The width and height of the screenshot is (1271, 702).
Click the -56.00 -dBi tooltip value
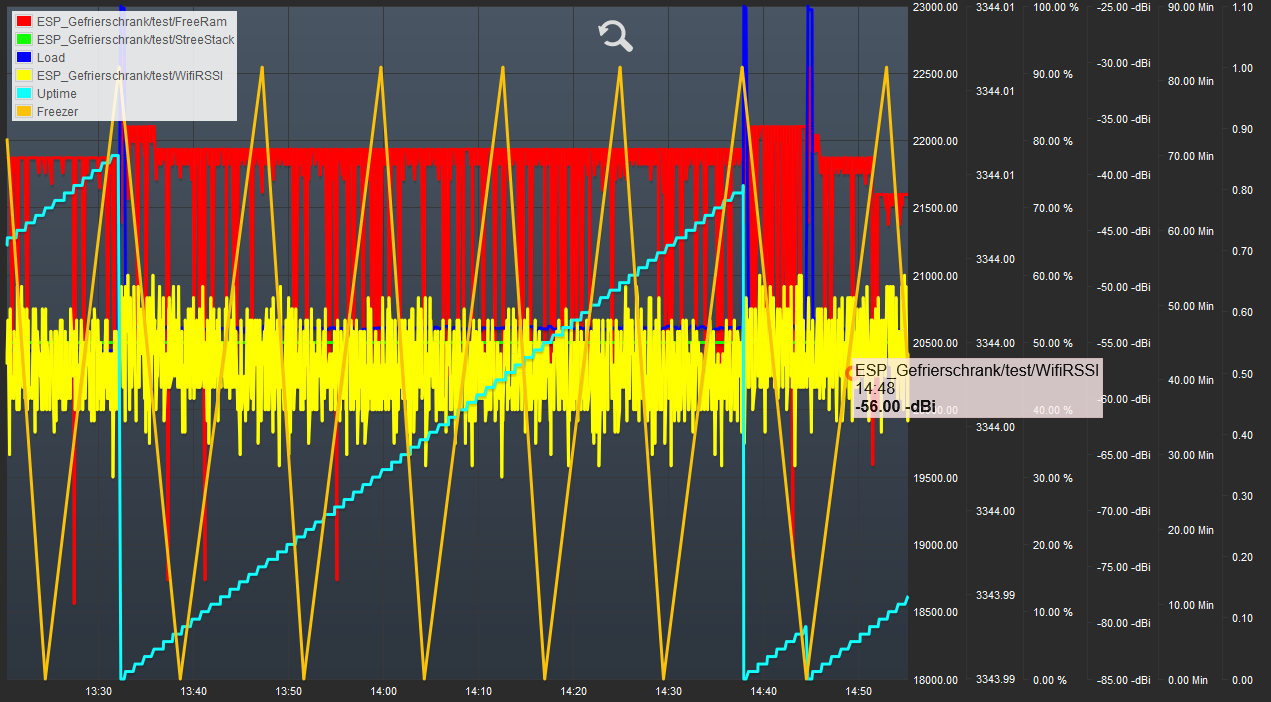896,406
